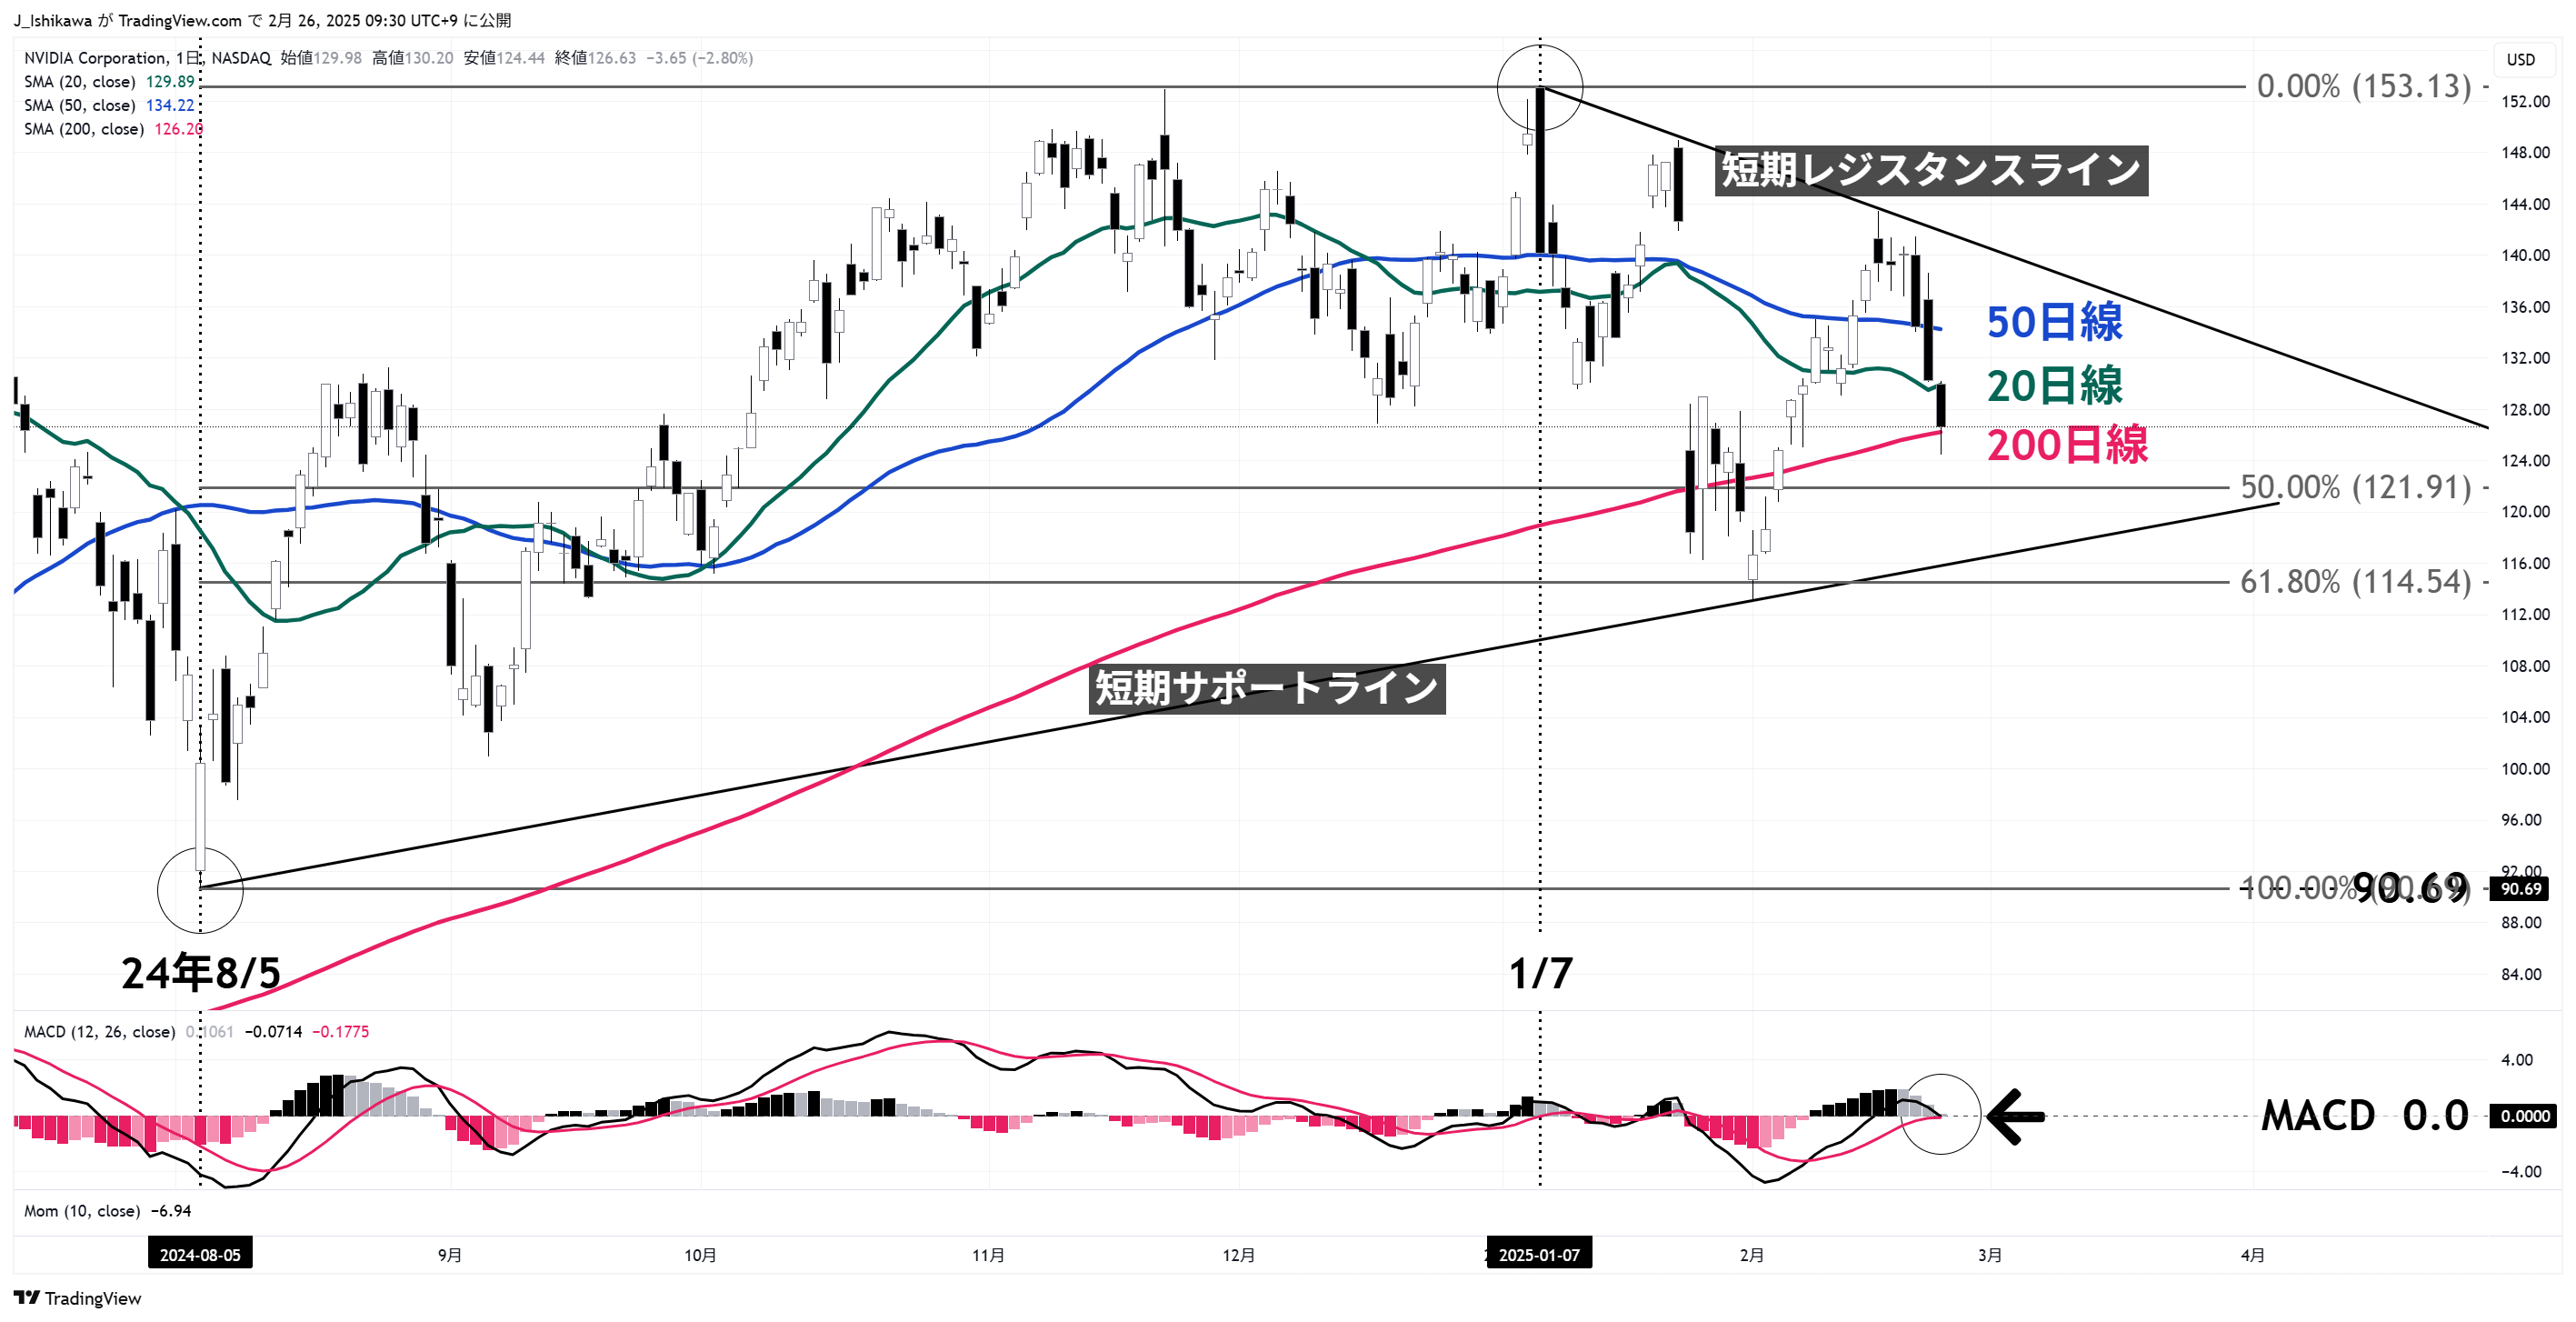Click the SMA 200 value 126.20
The height and width of the screenshot is (1322, 2576).
pyautogui.click(x=178, y=129)
